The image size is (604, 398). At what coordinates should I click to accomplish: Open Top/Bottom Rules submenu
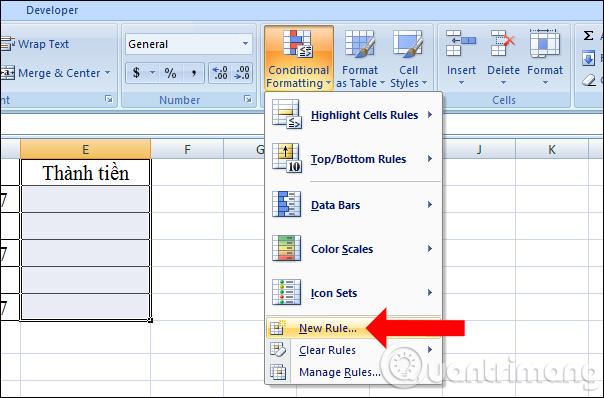(x=353, y=159)
